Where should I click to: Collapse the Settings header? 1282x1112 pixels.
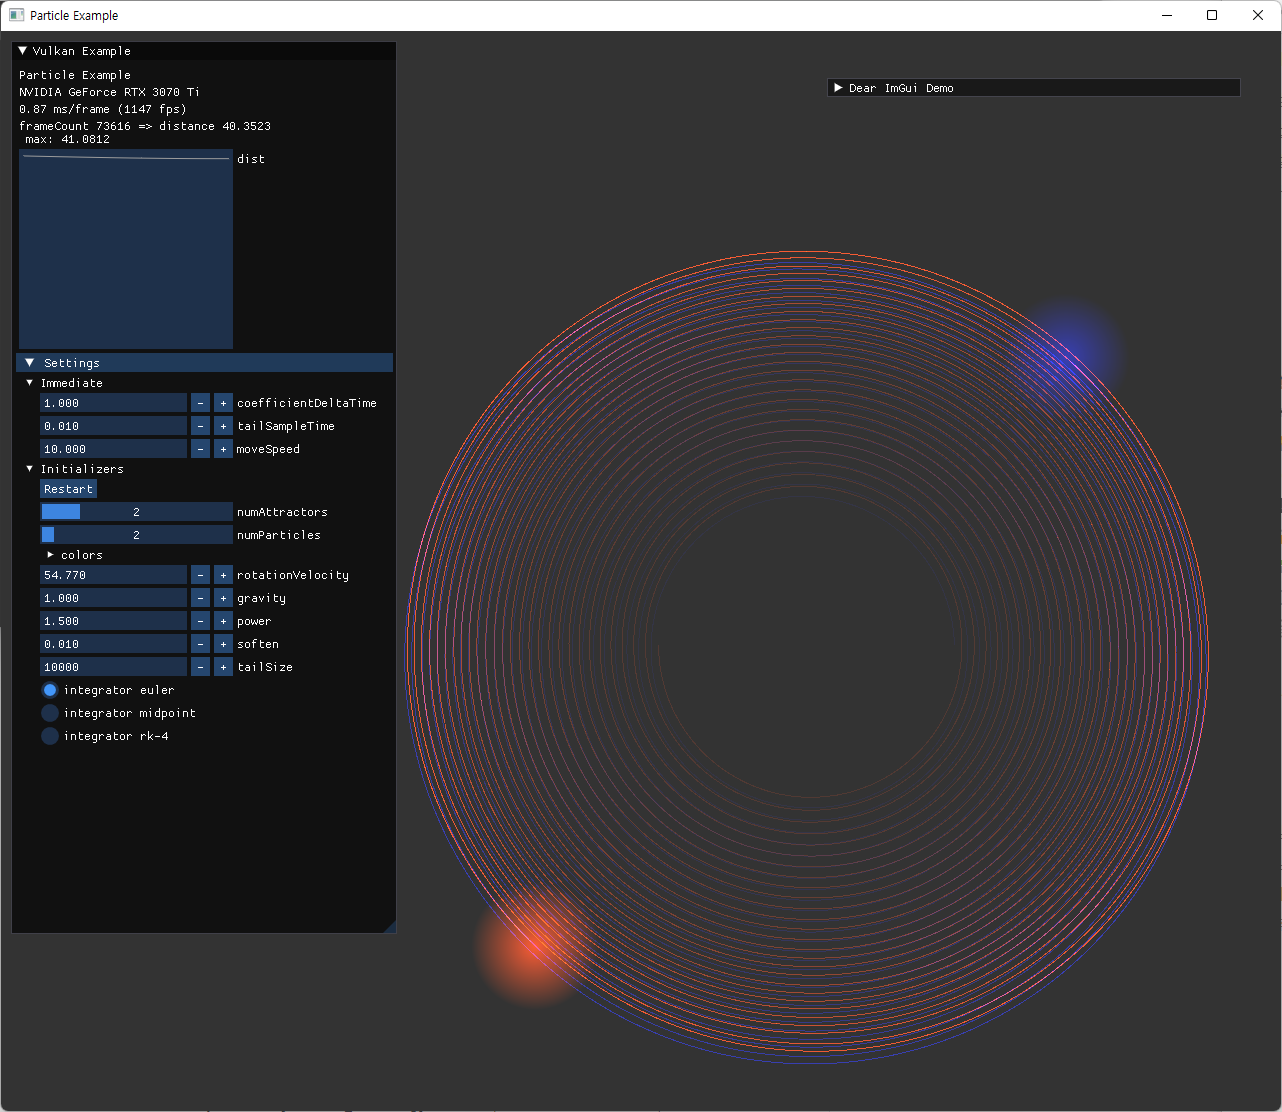204,363
